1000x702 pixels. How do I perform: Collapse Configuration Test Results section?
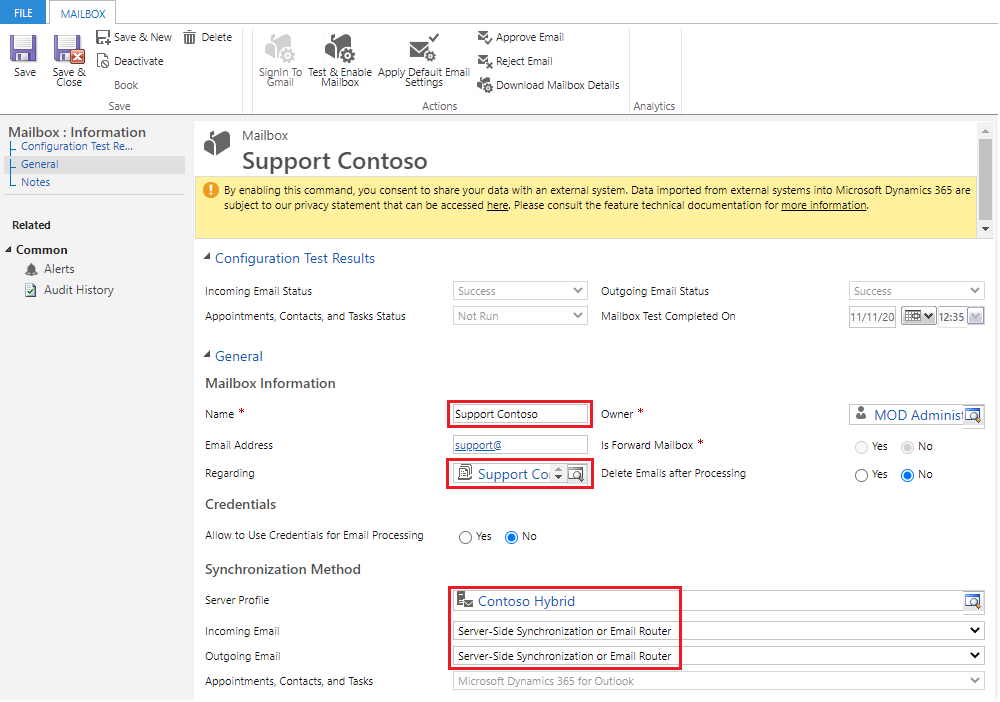[207, 256]
